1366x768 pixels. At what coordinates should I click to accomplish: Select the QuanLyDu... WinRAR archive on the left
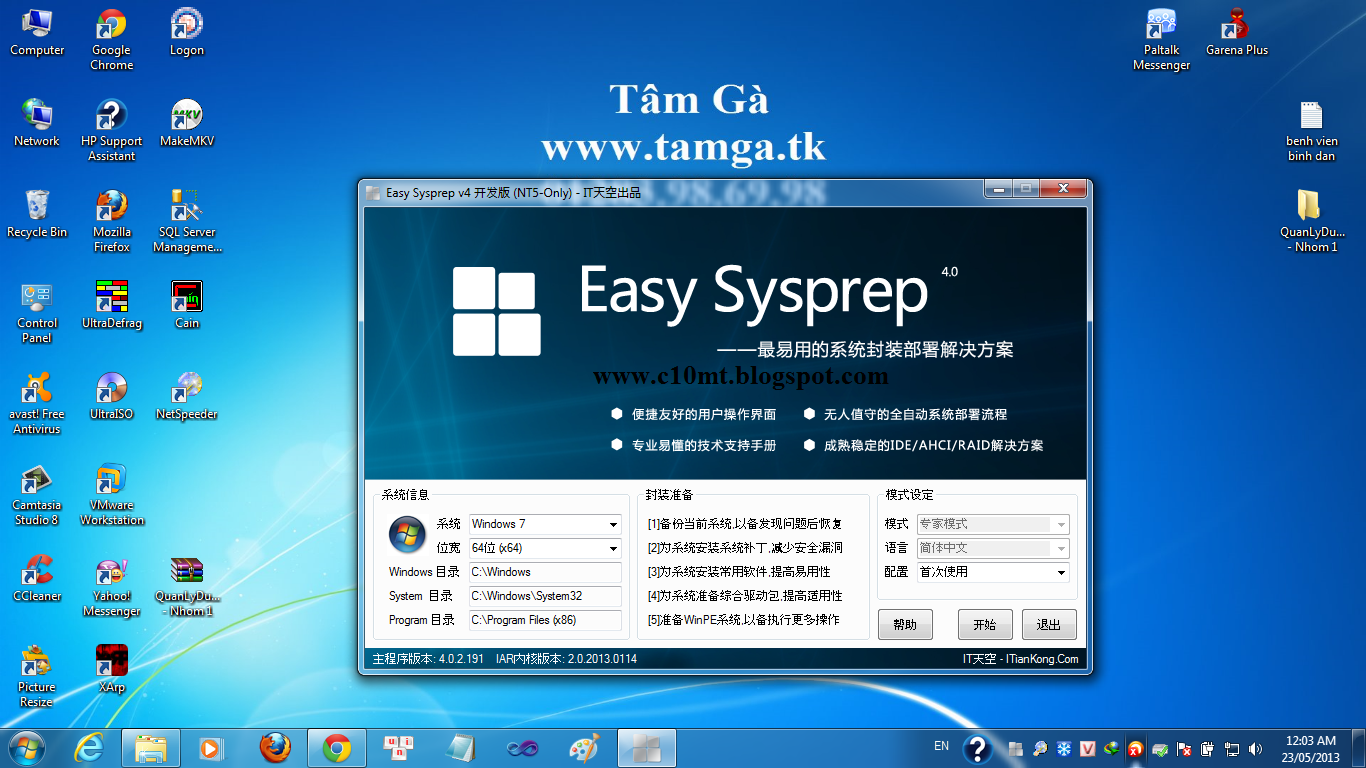click(187, 586)
